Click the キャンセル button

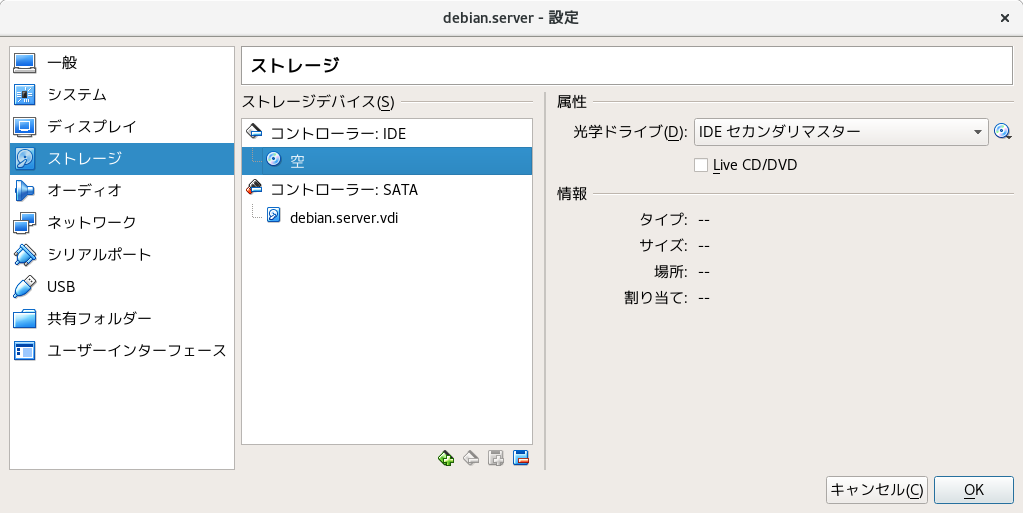tap(877, 490)
